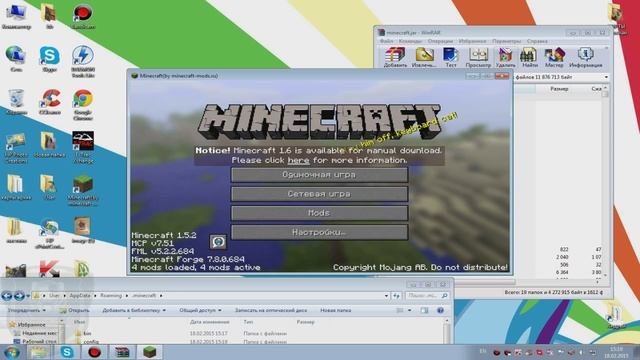Image resolution: width=640 pixels, height=360 pixels.
Task: Click the WinRAR Найти (Find) toolbar icon
Action: [529, 57]
